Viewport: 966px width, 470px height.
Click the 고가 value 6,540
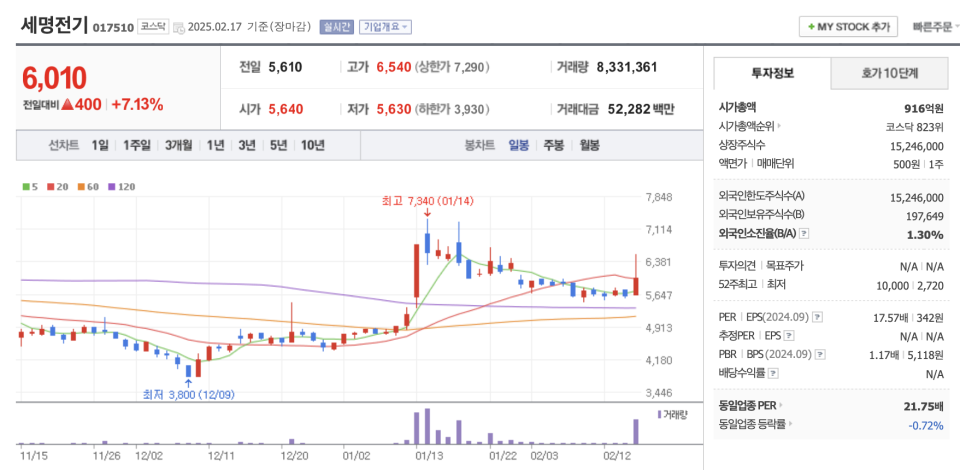[x=393, y=67]
